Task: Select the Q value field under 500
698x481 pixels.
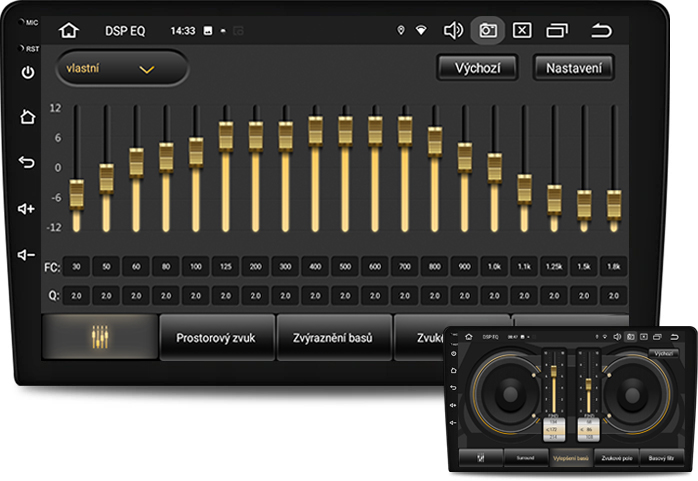Action: pos(345,296)
